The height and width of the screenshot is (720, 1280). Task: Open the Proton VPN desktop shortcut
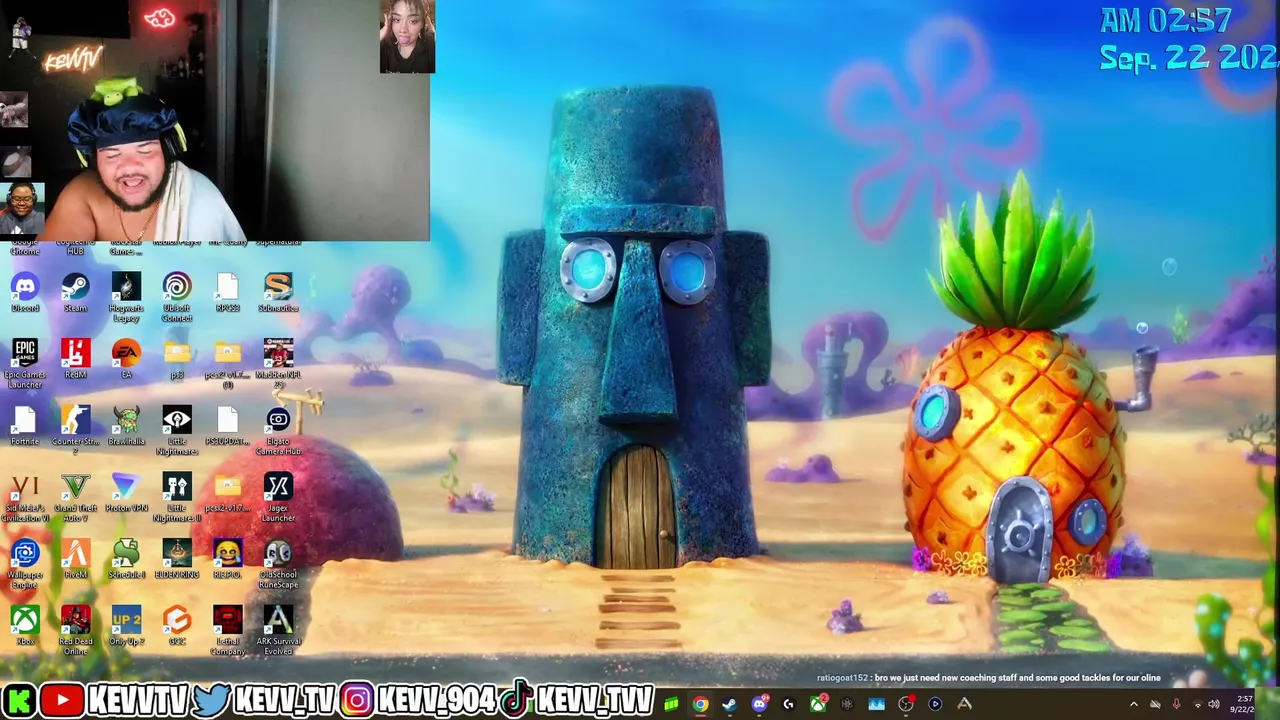(x=126, y=492)
